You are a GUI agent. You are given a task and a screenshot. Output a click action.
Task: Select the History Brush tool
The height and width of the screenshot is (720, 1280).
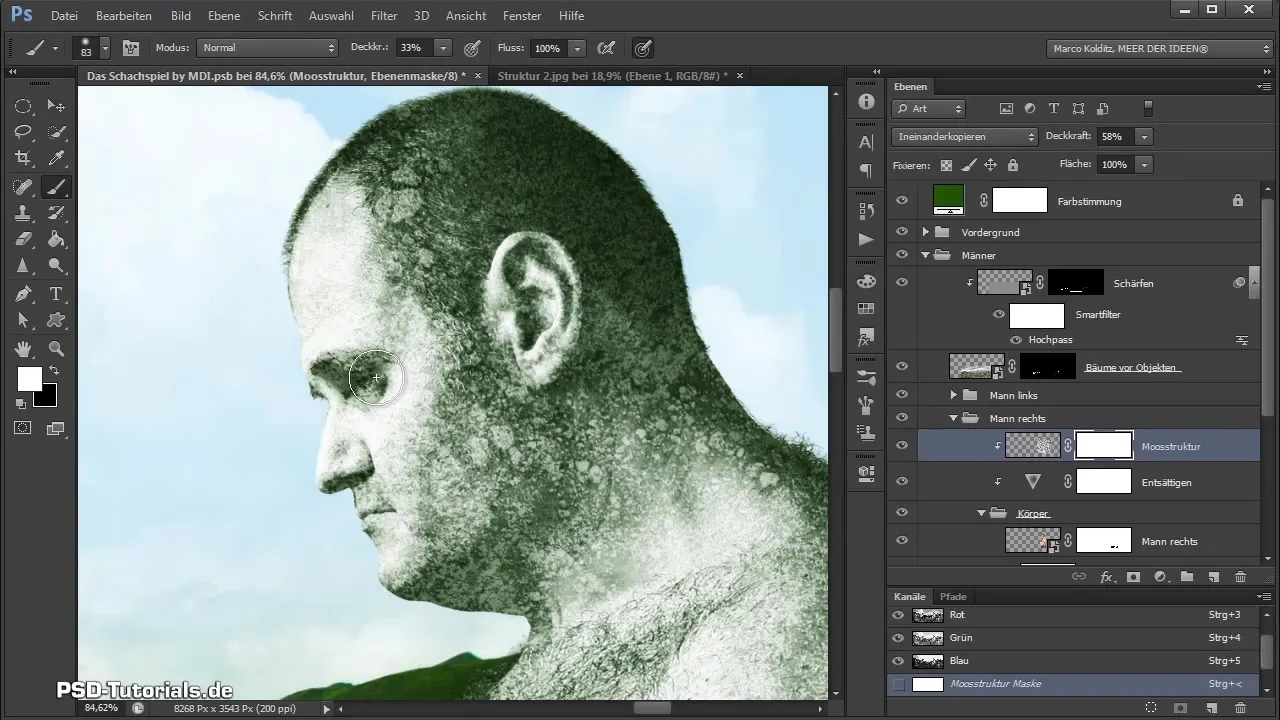point(57,213)
